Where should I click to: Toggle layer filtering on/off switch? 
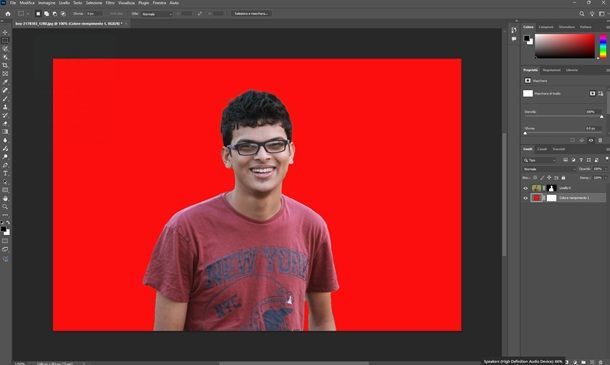(606, 159)
